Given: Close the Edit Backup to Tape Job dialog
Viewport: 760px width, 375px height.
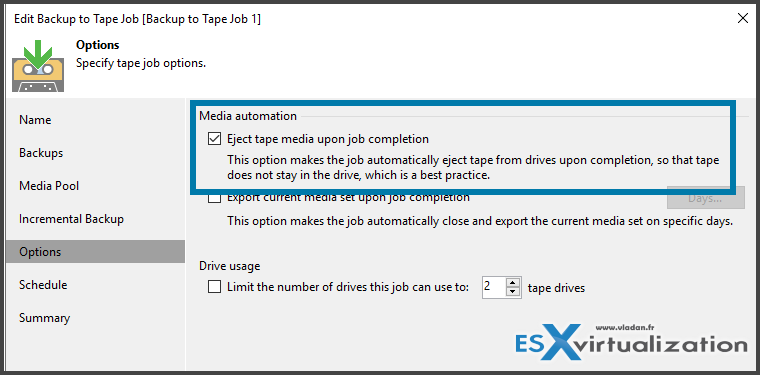Looking at the screenshot, I should (x=742, y=19).
